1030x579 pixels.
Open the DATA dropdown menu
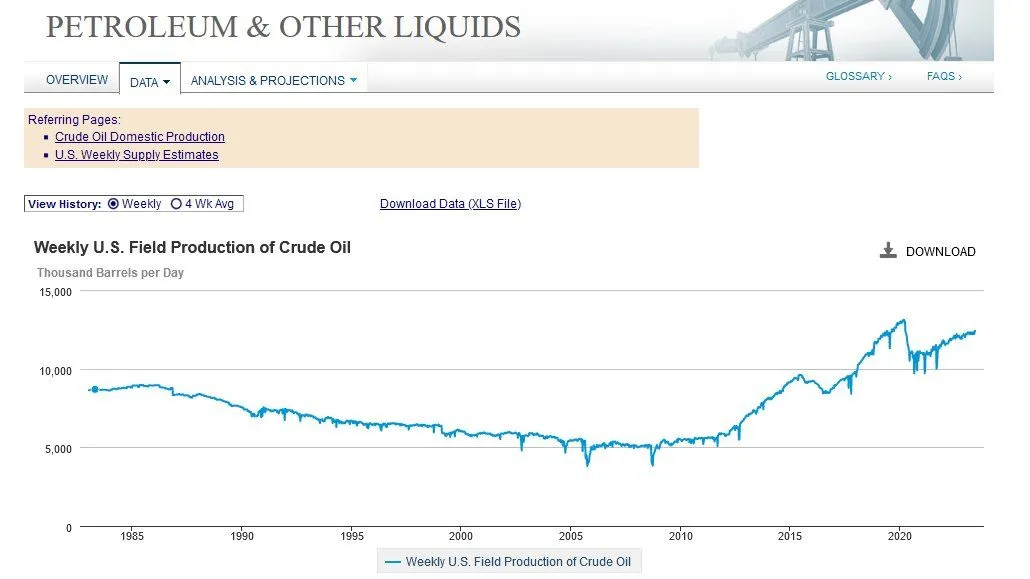(x=149, y=83)
